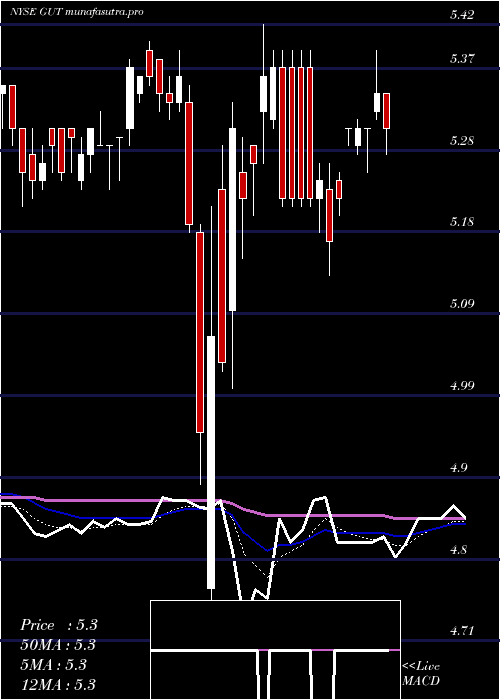Click the last red candlestick on the right

(387, 111)
